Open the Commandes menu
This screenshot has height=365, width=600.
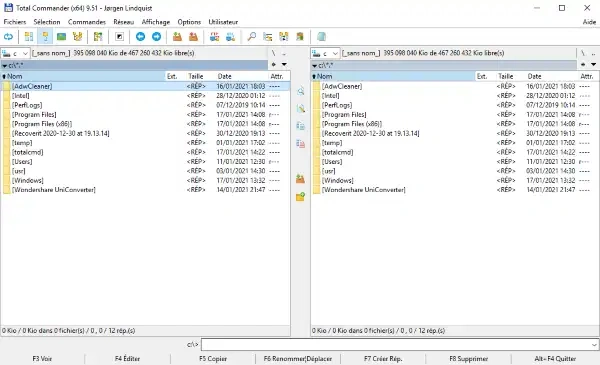coord(87,22)
